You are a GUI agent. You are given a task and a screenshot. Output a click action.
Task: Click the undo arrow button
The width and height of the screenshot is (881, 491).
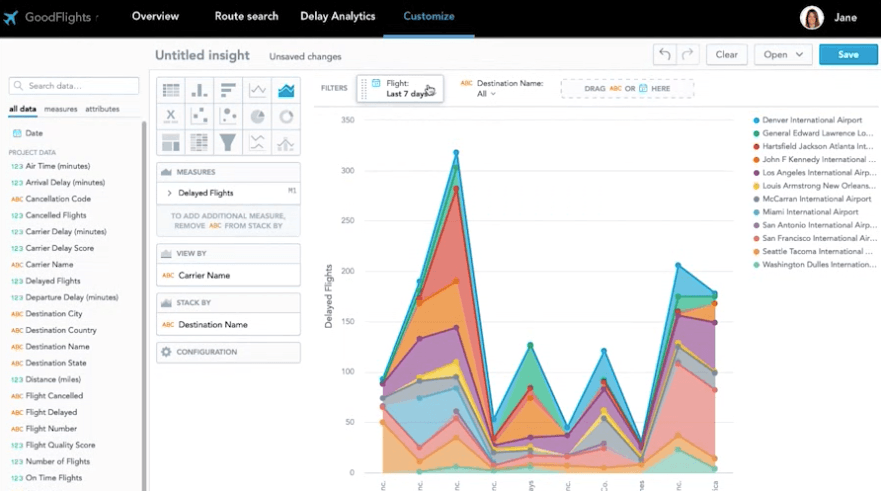coord(665,54)
